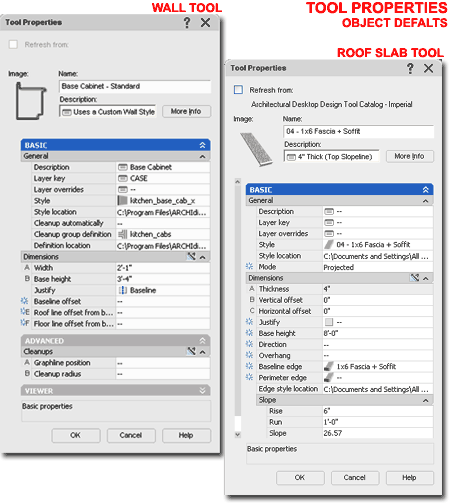Click Justify color box in Roof Slab dialog

329,322
